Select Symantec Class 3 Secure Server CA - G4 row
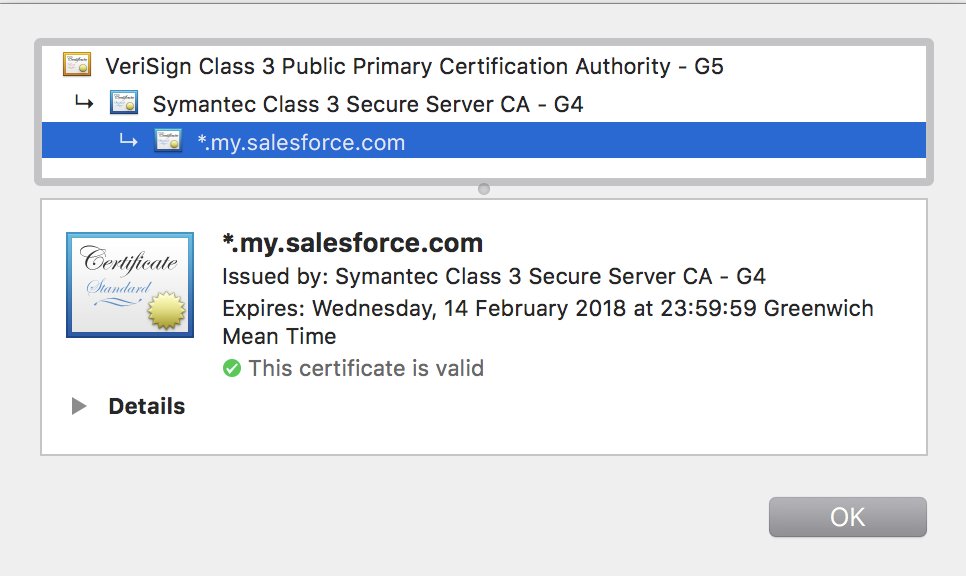 484,103
